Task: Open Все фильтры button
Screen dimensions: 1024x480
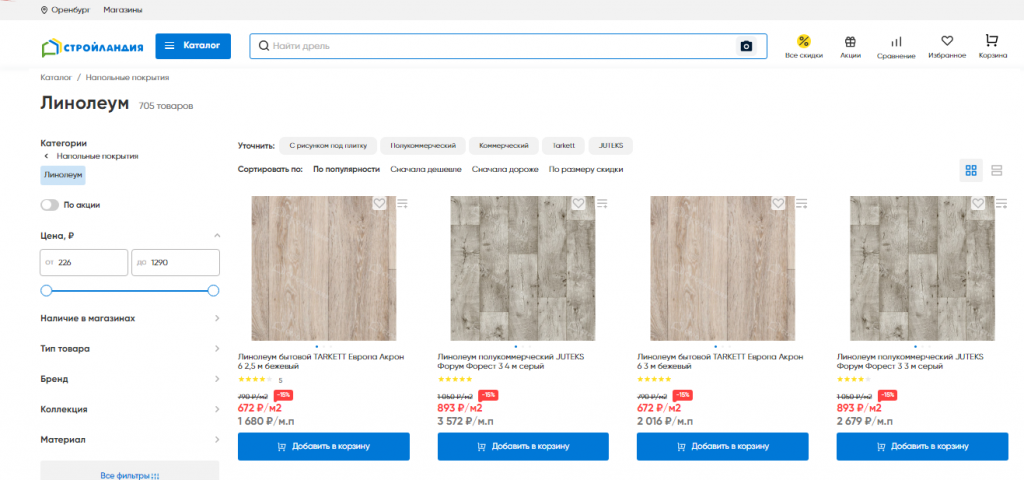Action: pos(130,472)
